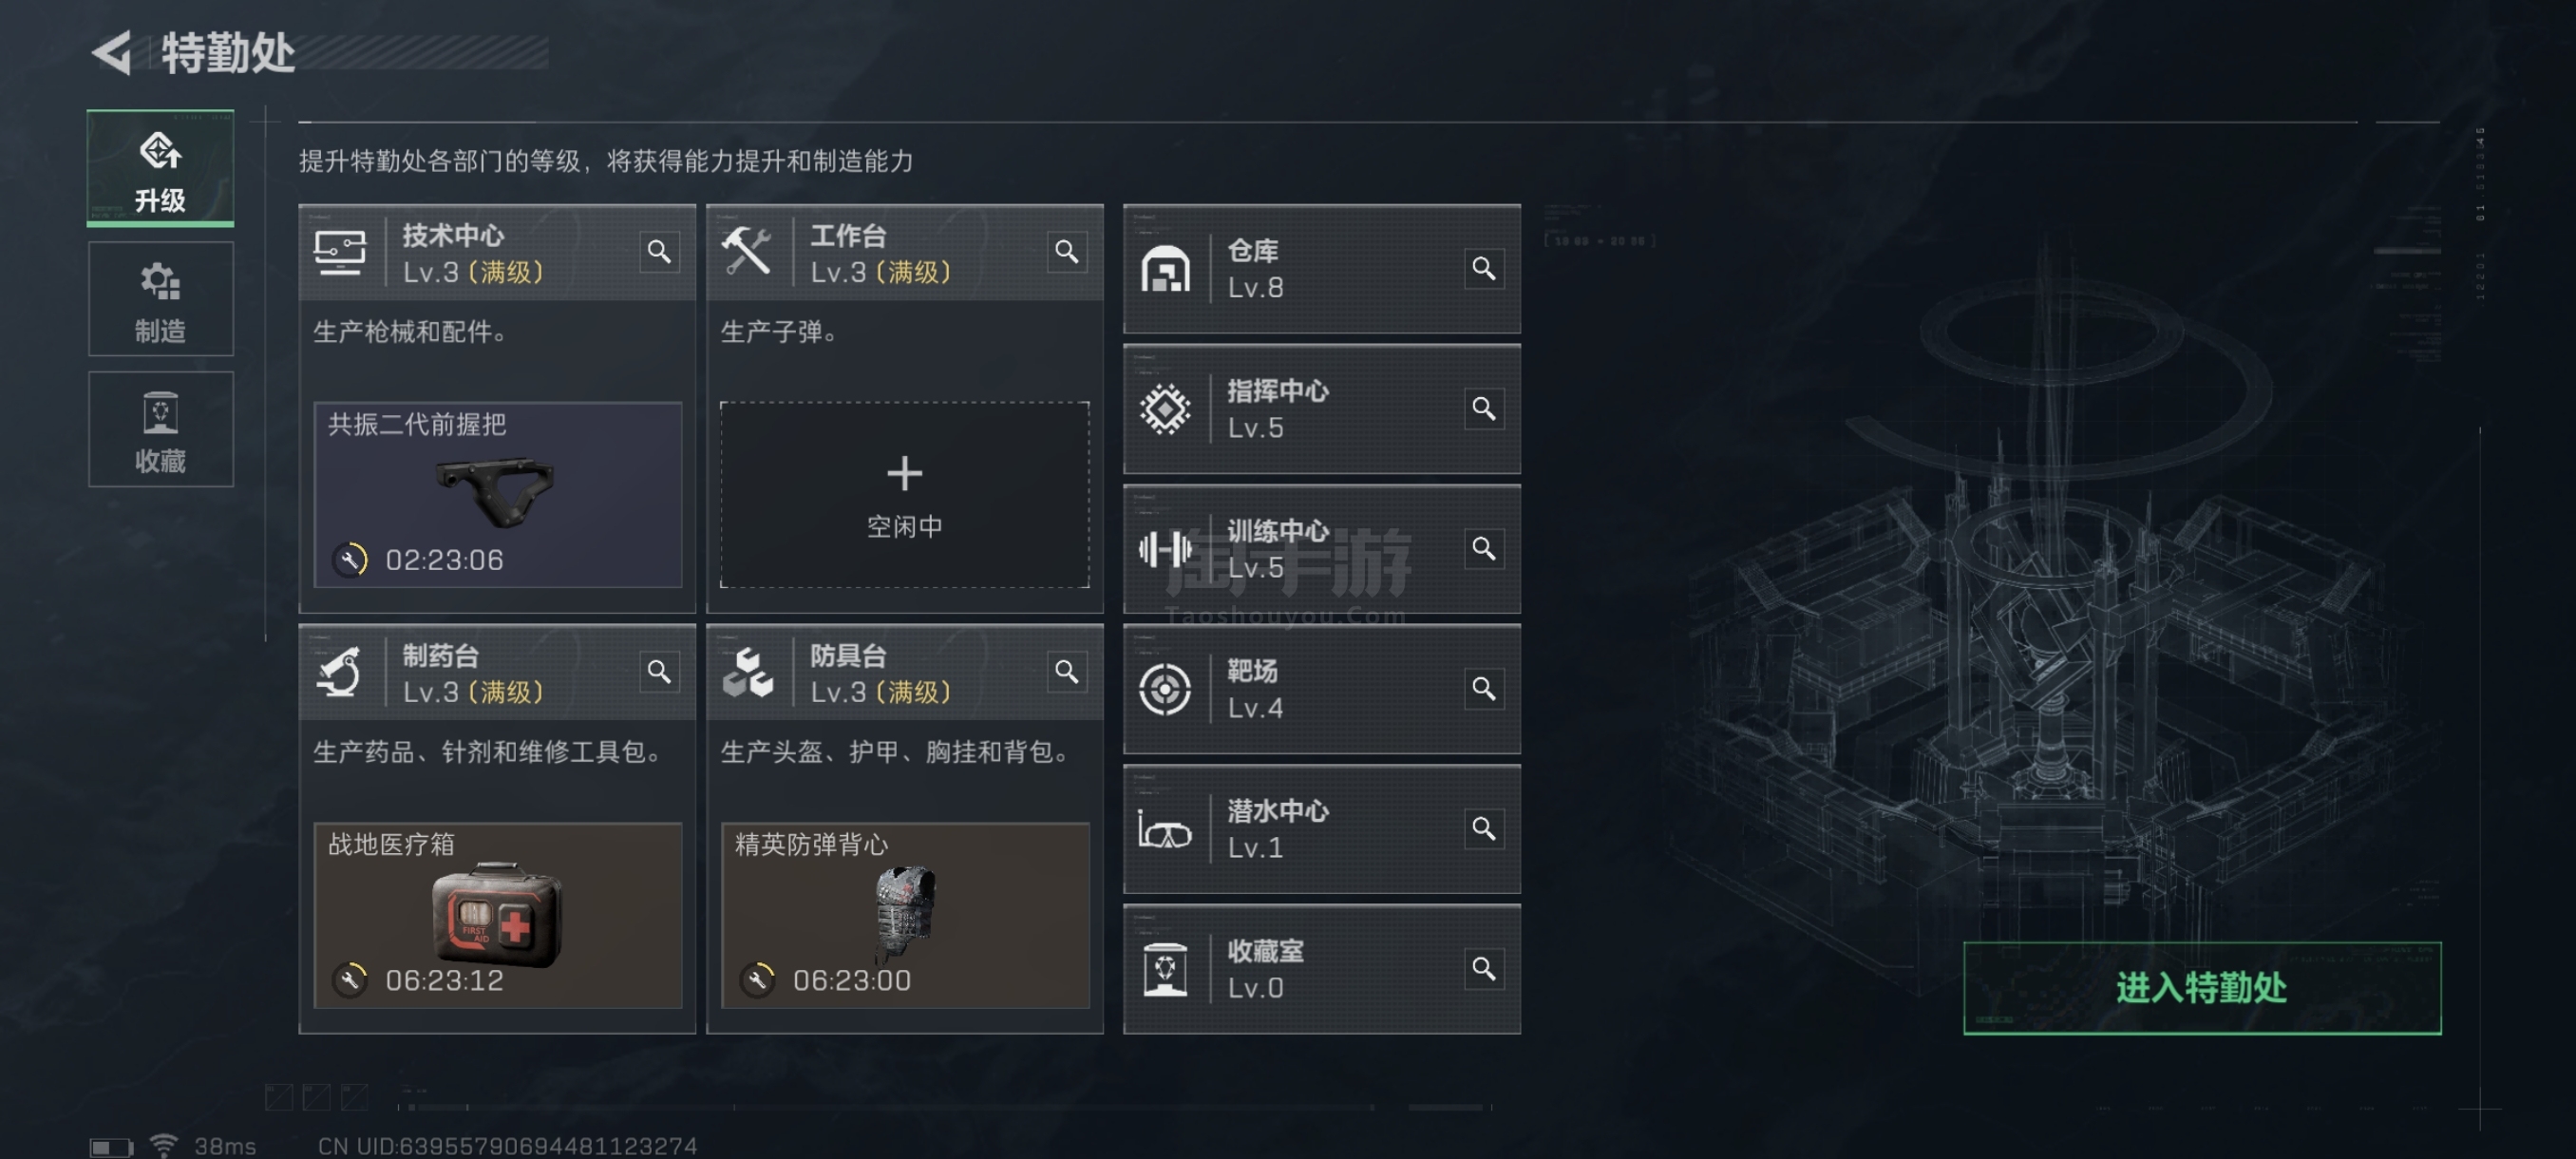Click the magnifier icon for 指挥中心
This screenshot has width=2576, height=1159.
(1484, 408)
